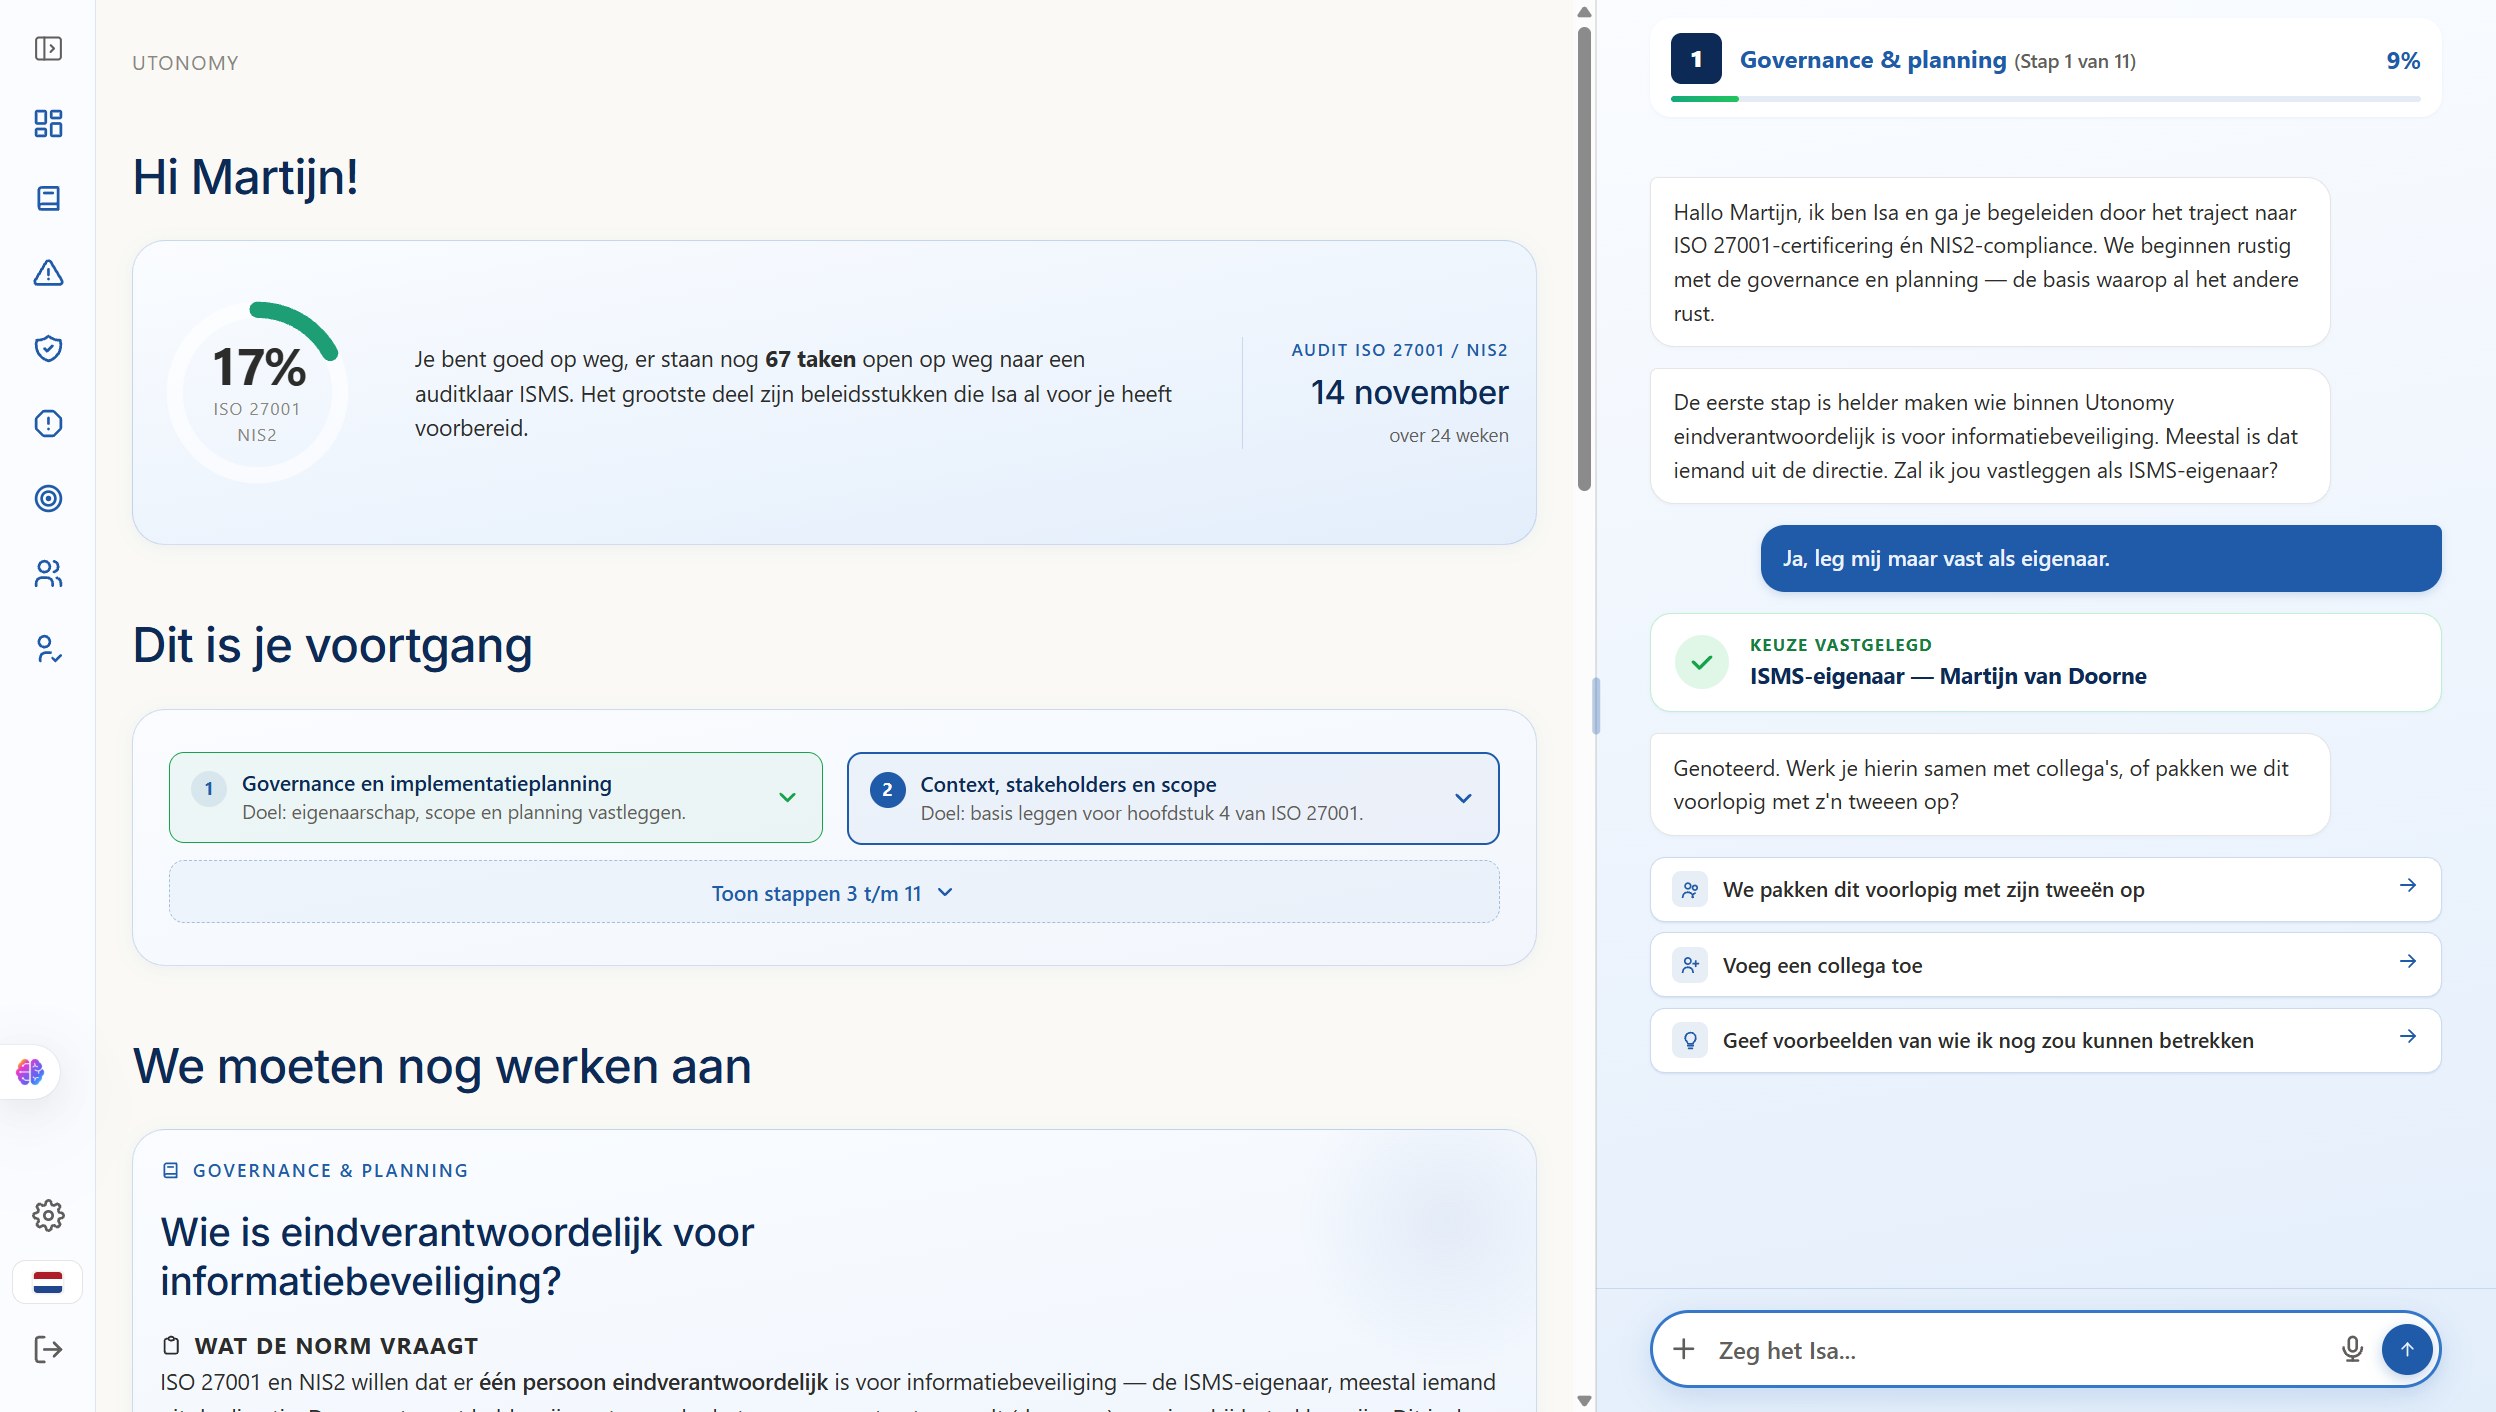Click the heading 'Wie is eindverantwoordelijk voor informatiebeveiliging?'
The width and height of the screenshot is (2496, 1412).
(x=457, y=1256)
